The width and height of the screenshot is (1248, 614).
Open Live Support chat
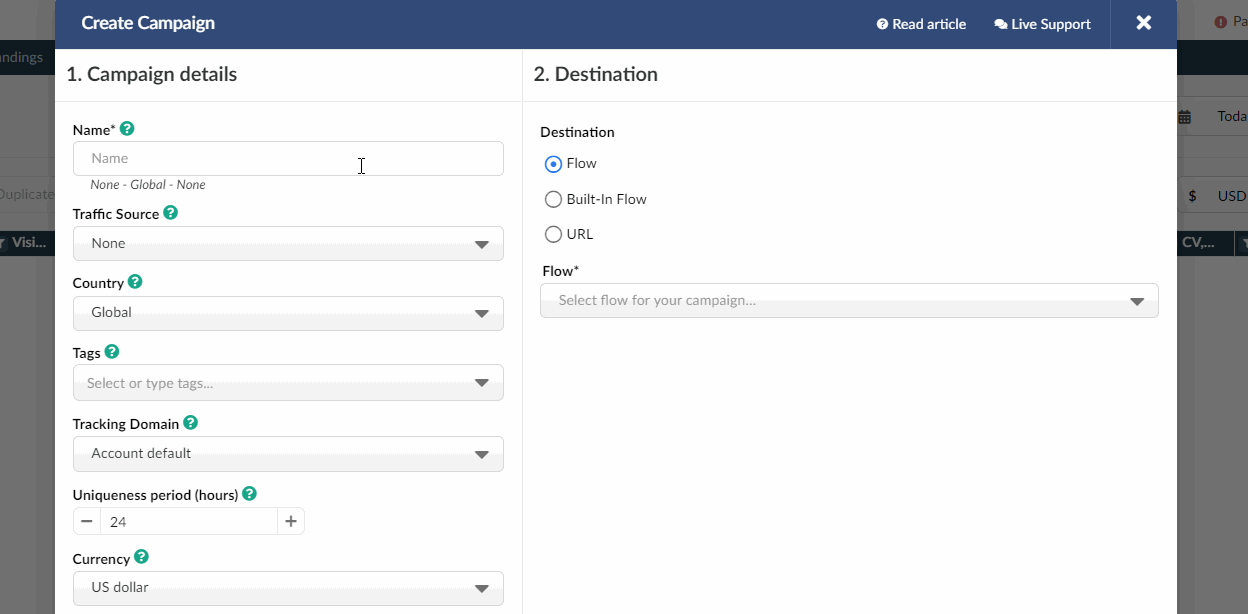tap(1042, 24)
